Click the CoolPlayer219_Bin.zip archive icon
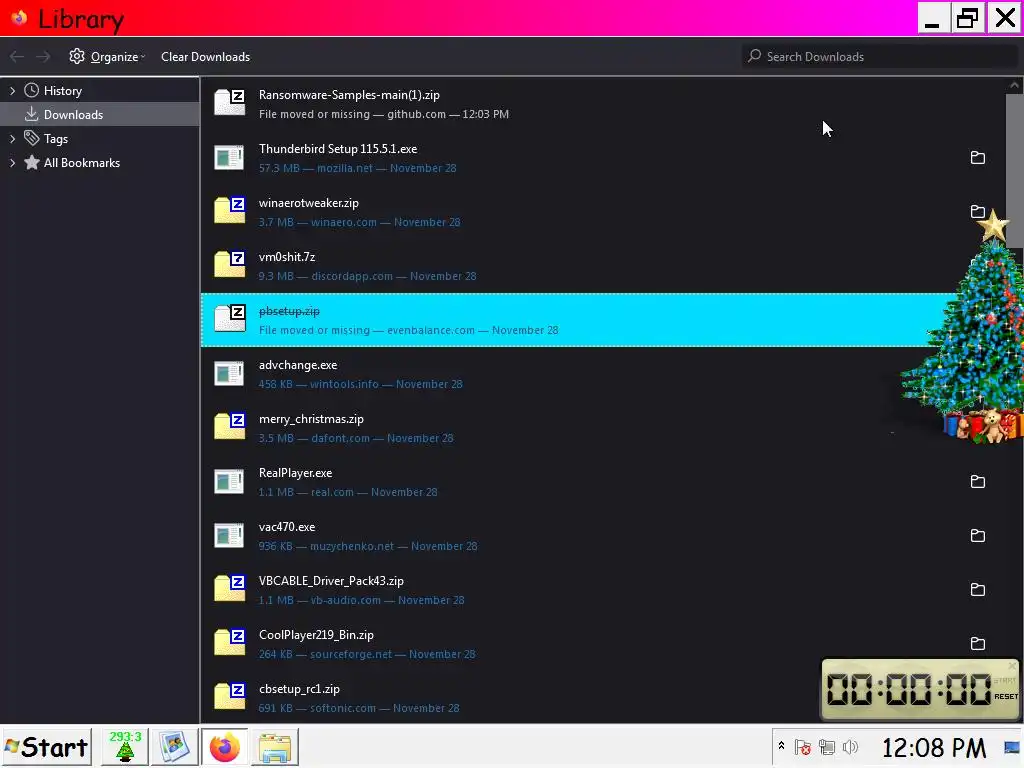Viewport: 1024px width, 768px height. coord(230,643)
